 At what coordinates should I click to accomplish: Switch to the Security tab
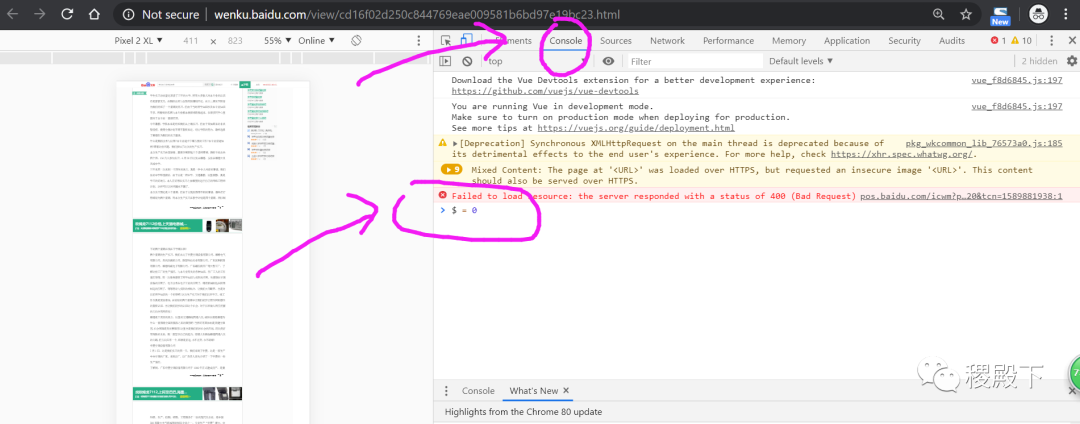[x=904, y=41]
